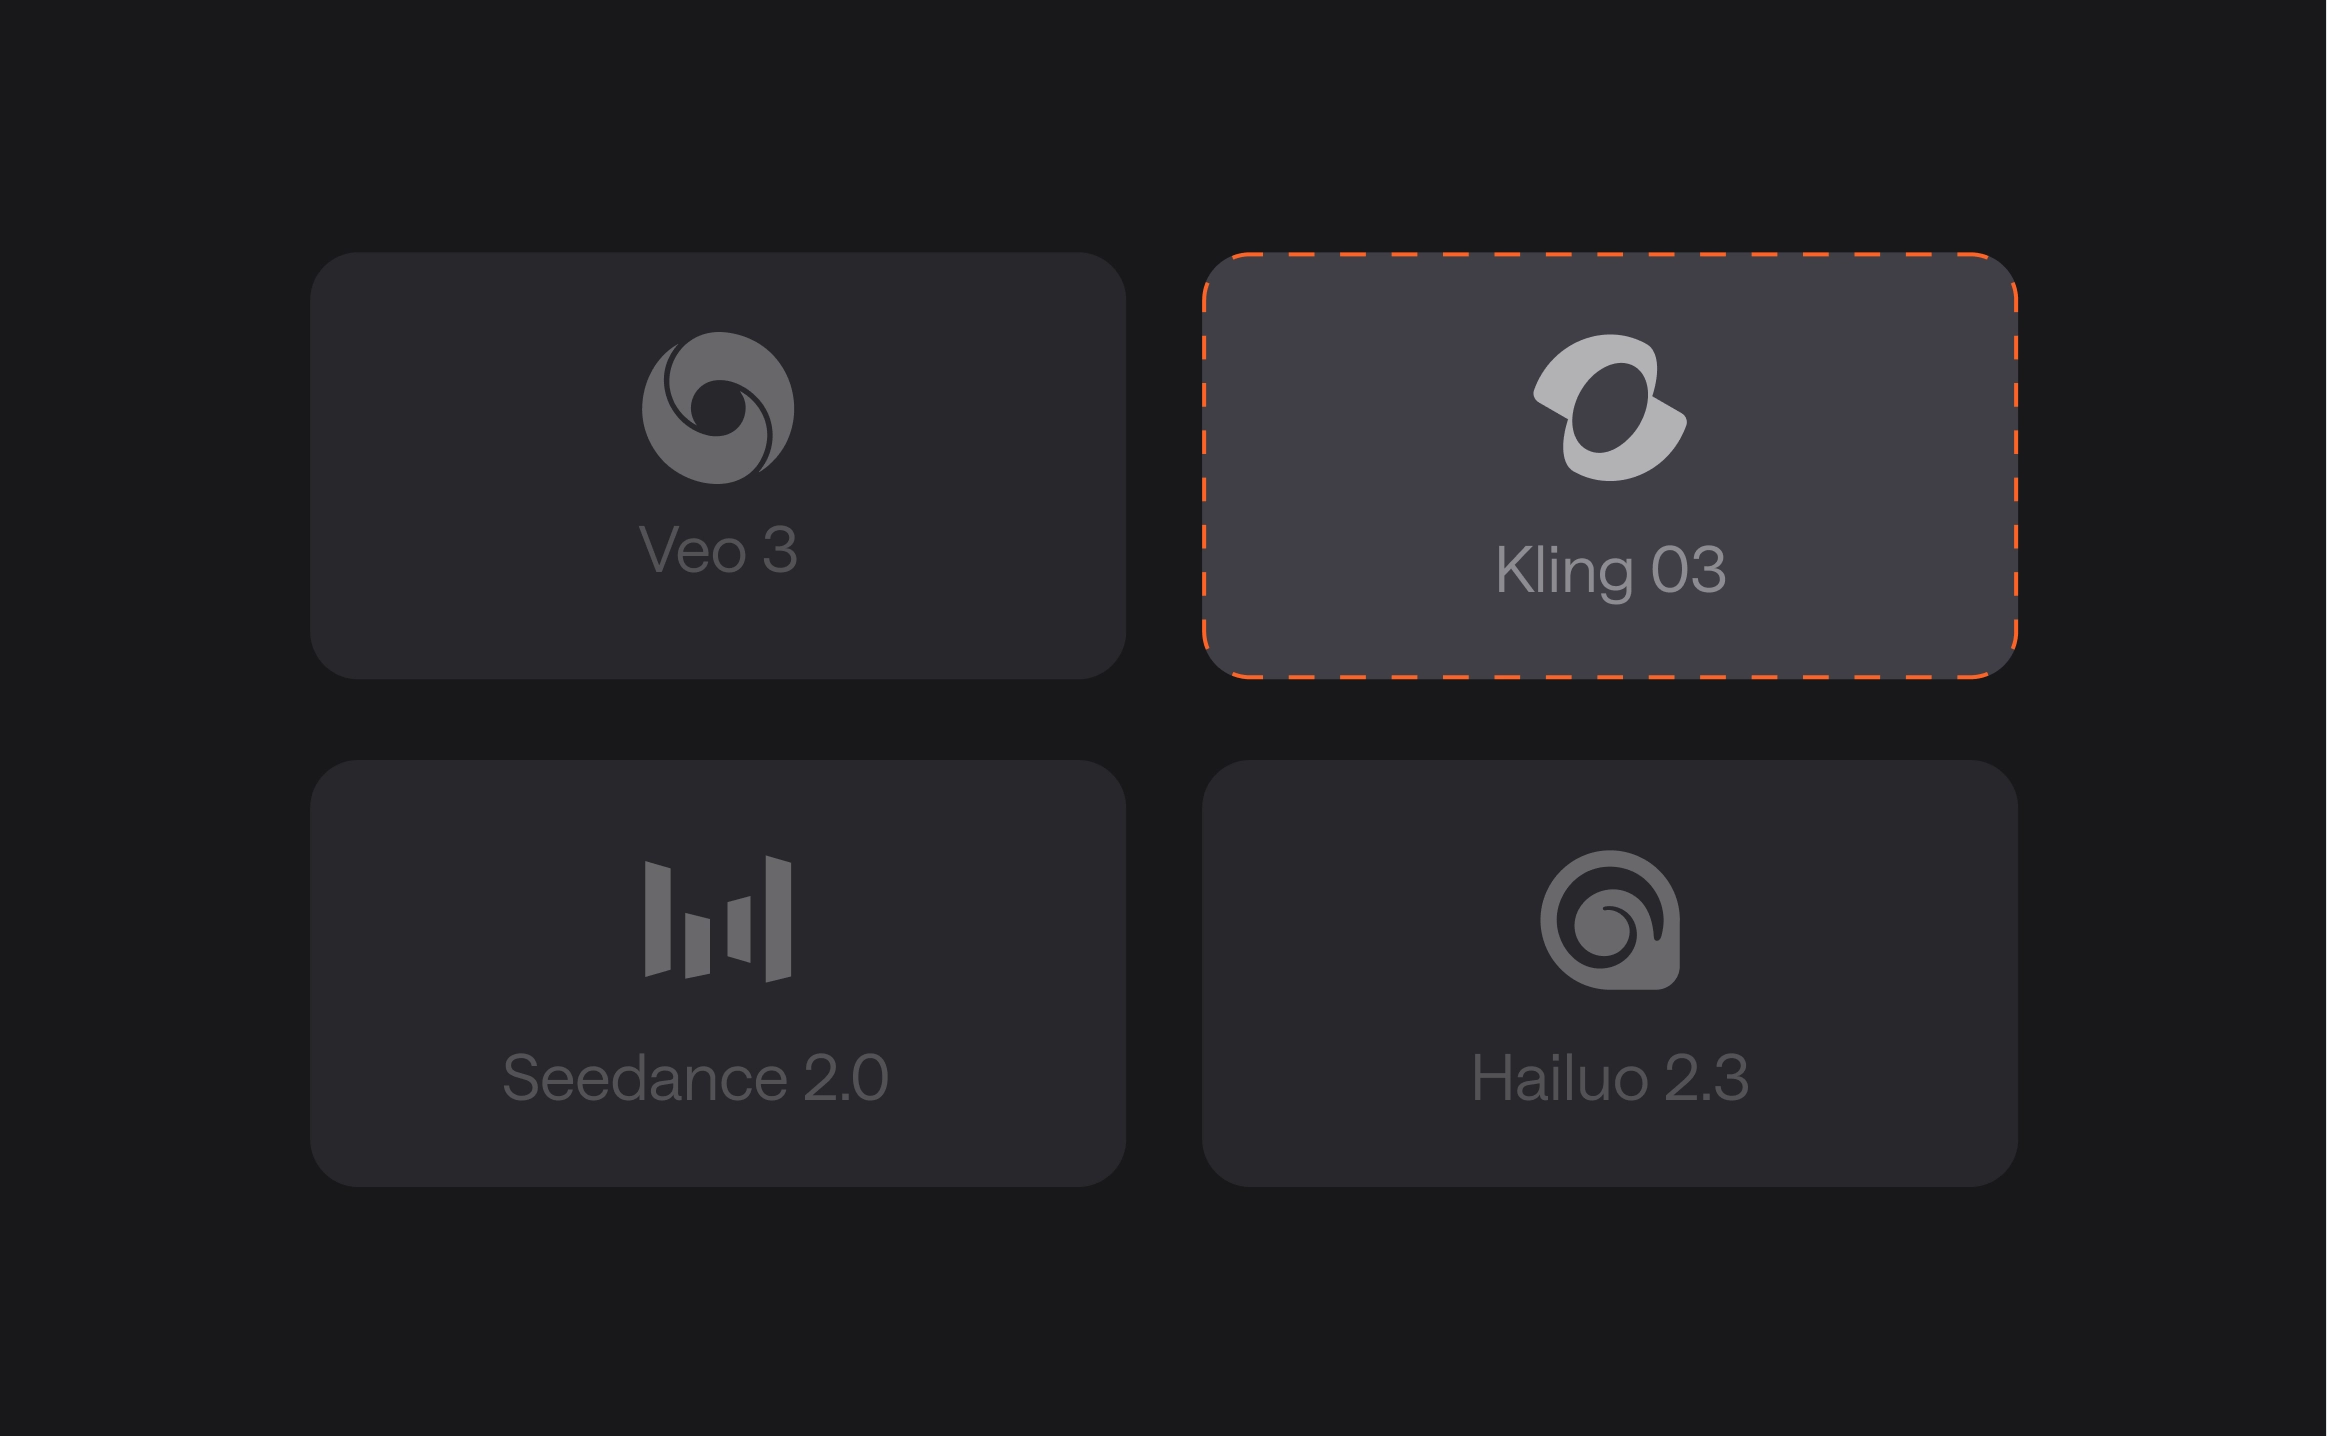Viewport: 2327px width, 1436px height.
Task: Pick the model with the circular swirl icon
Action: point(718,466)
